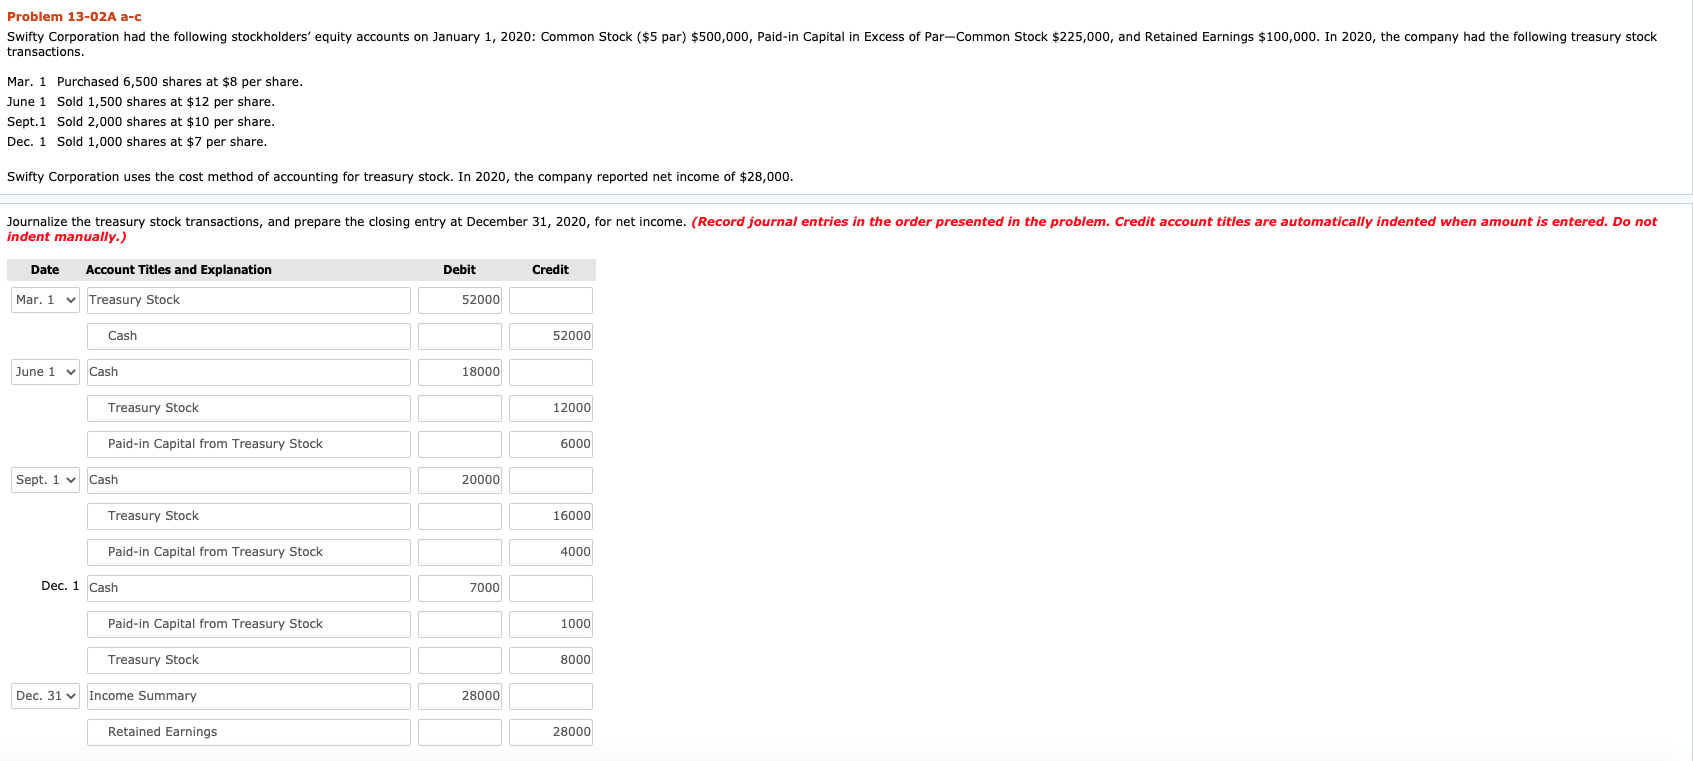Click the credit field showing 1000
This screenshot has width=1693, height=761.
[x=551, y=624]
